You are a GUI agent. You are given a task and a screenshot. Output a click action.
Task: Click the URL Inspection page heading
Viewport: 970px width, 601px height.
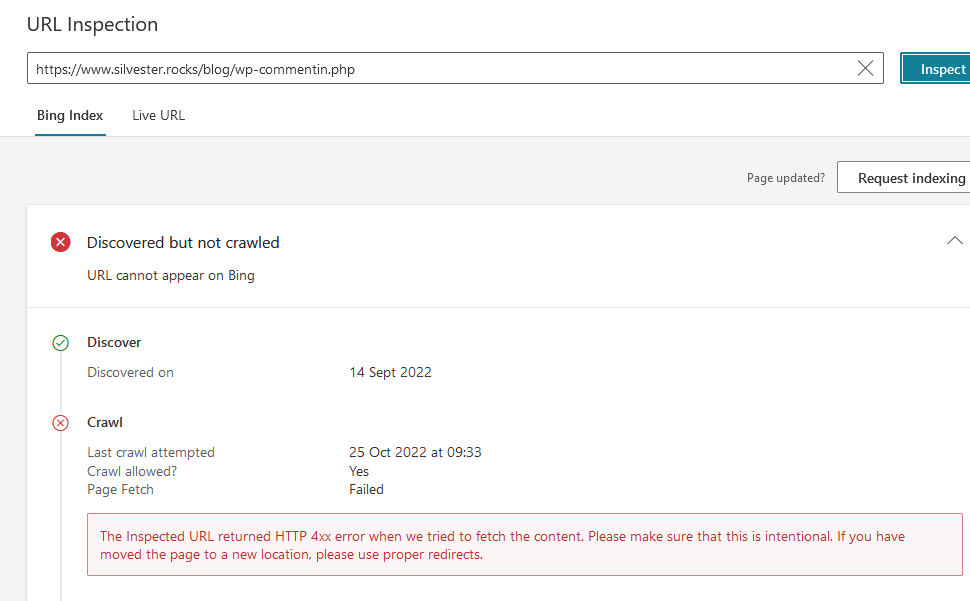tap(92, 24)
